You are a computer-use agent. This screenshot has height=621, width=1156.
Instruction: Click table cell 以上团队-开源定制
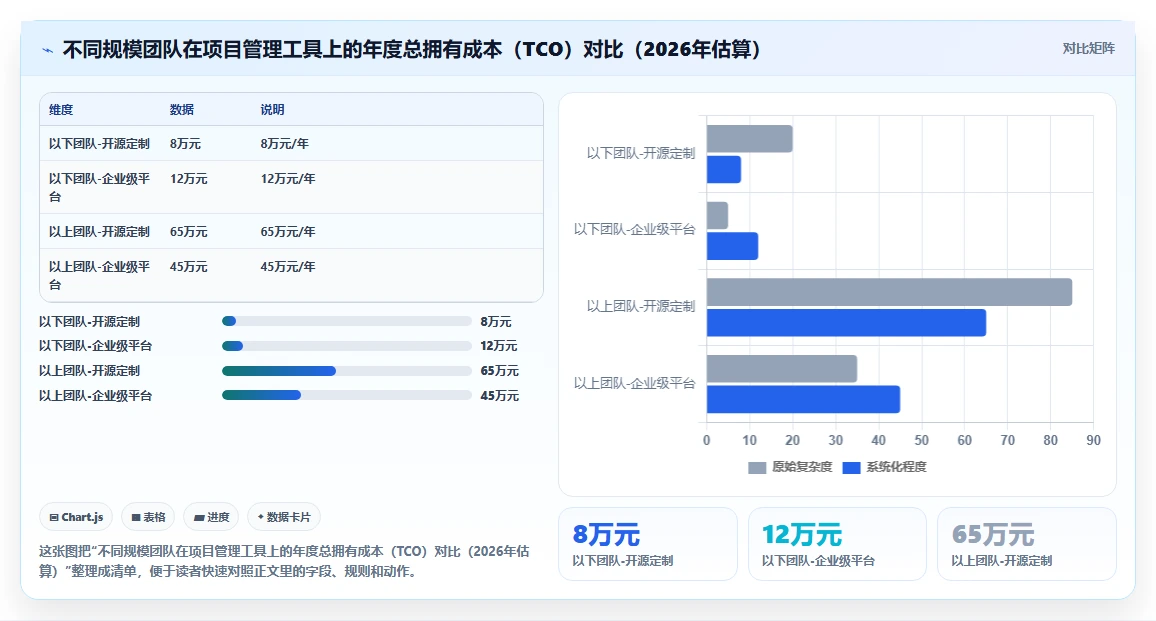pyautogui.click(x=100, y=232)
